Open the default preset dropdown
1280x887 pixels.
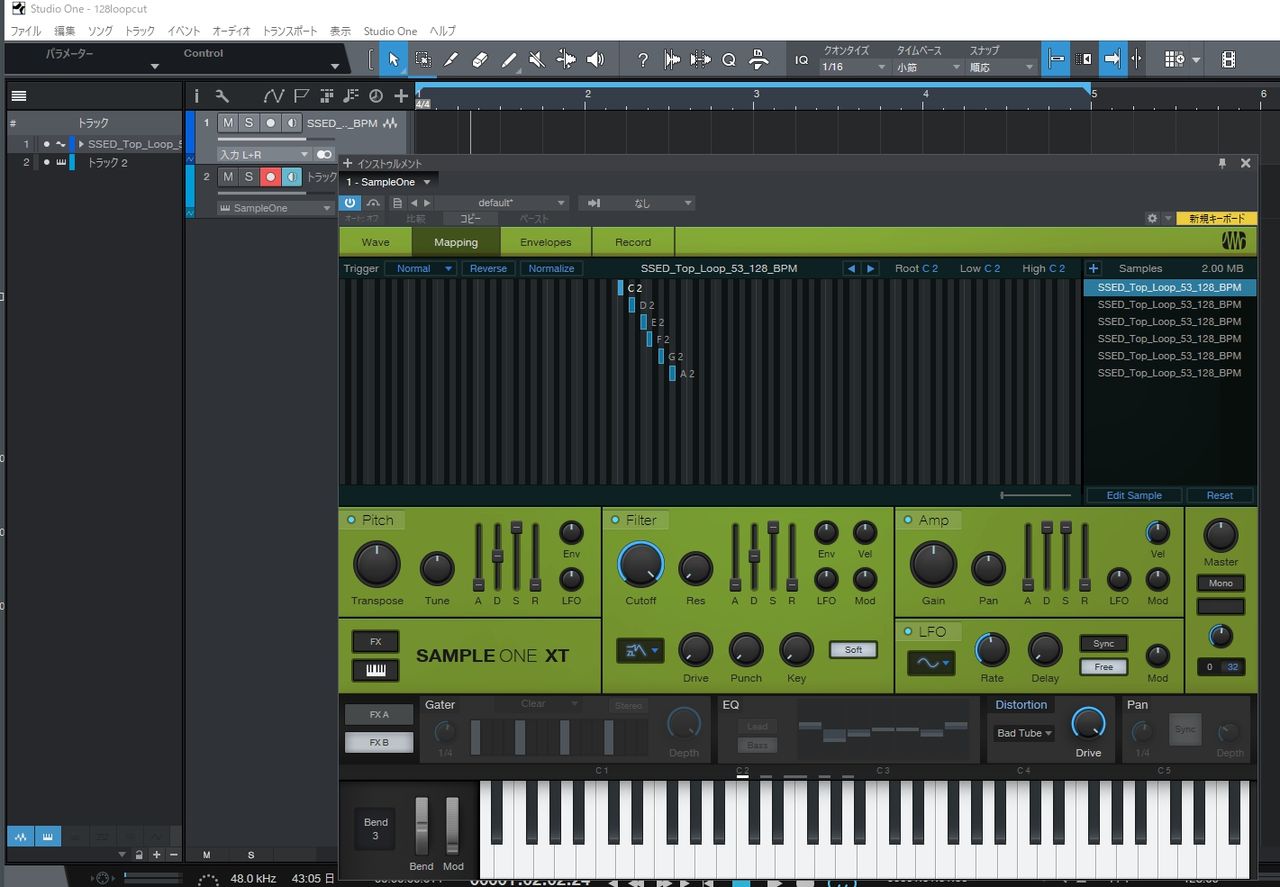pos(502,203)
